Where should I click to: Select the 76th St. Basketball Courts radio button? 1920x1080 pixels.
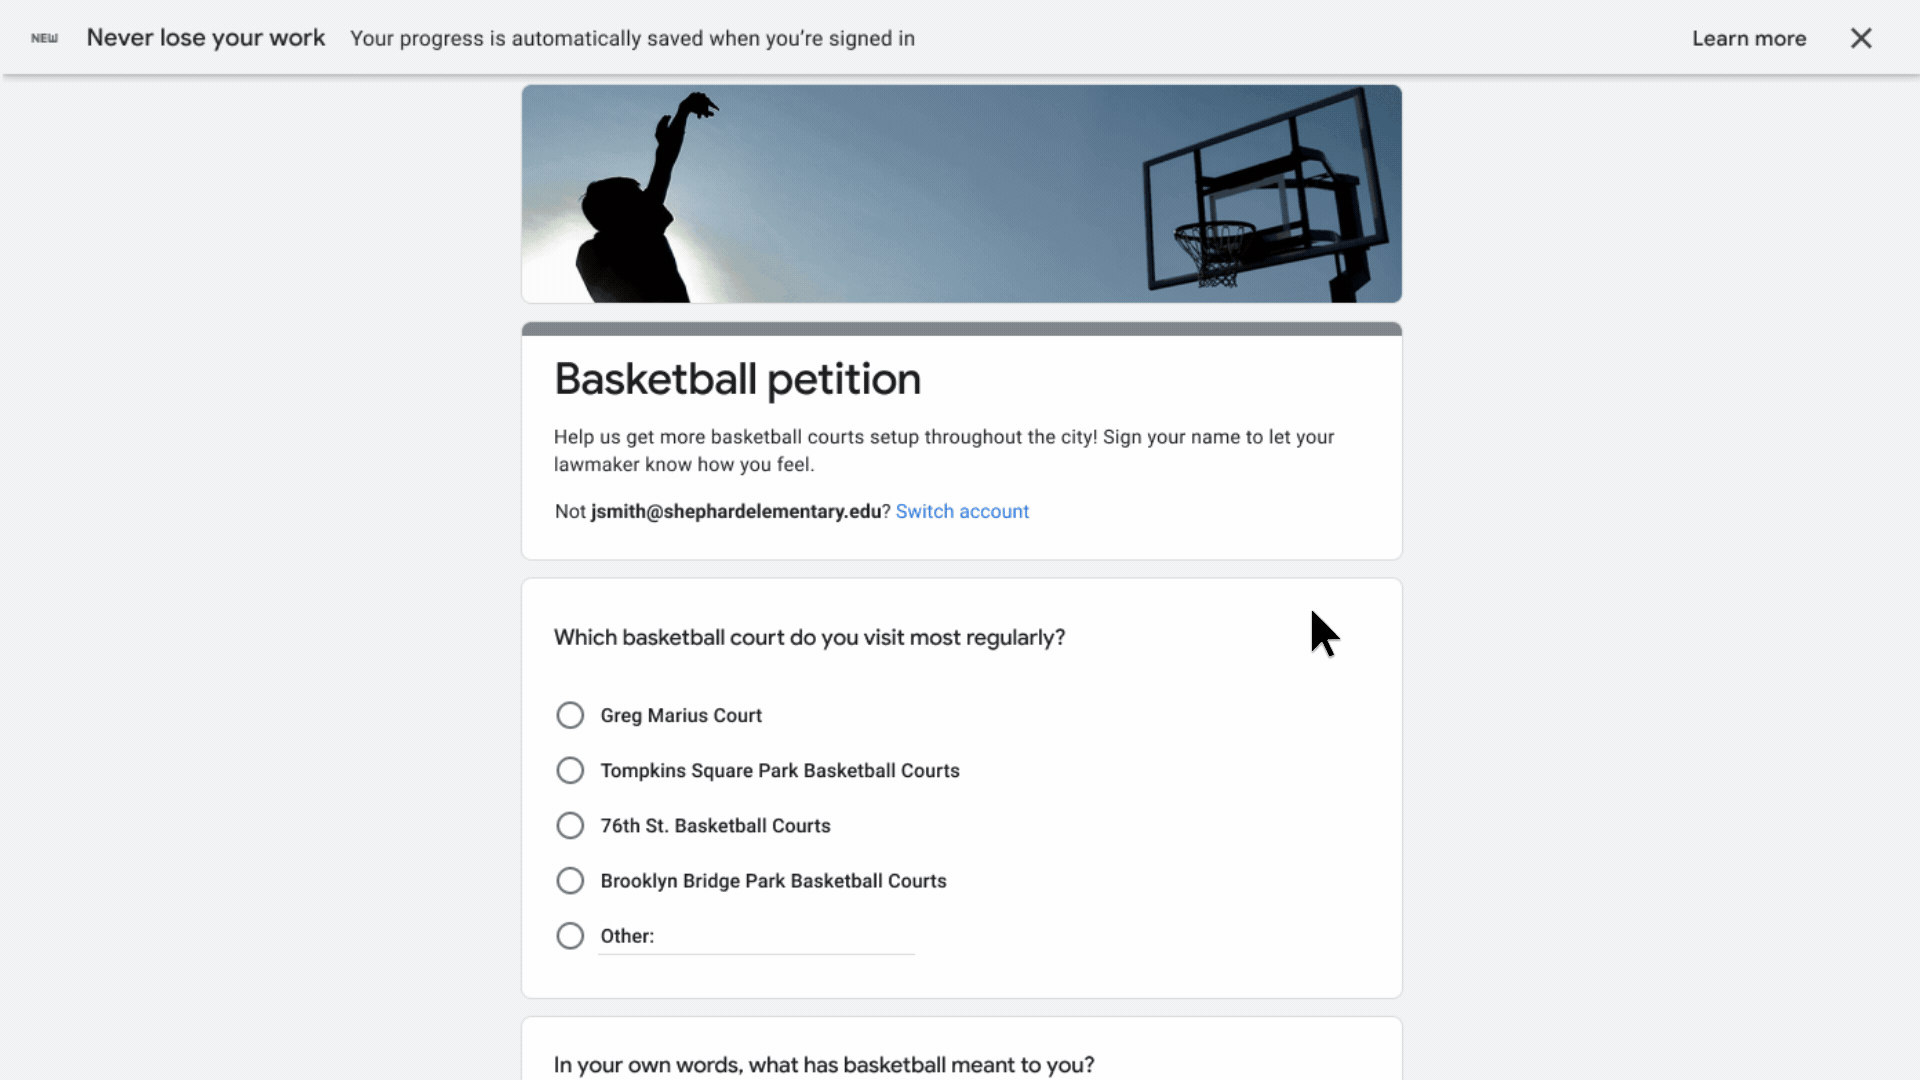pos(570,825)
